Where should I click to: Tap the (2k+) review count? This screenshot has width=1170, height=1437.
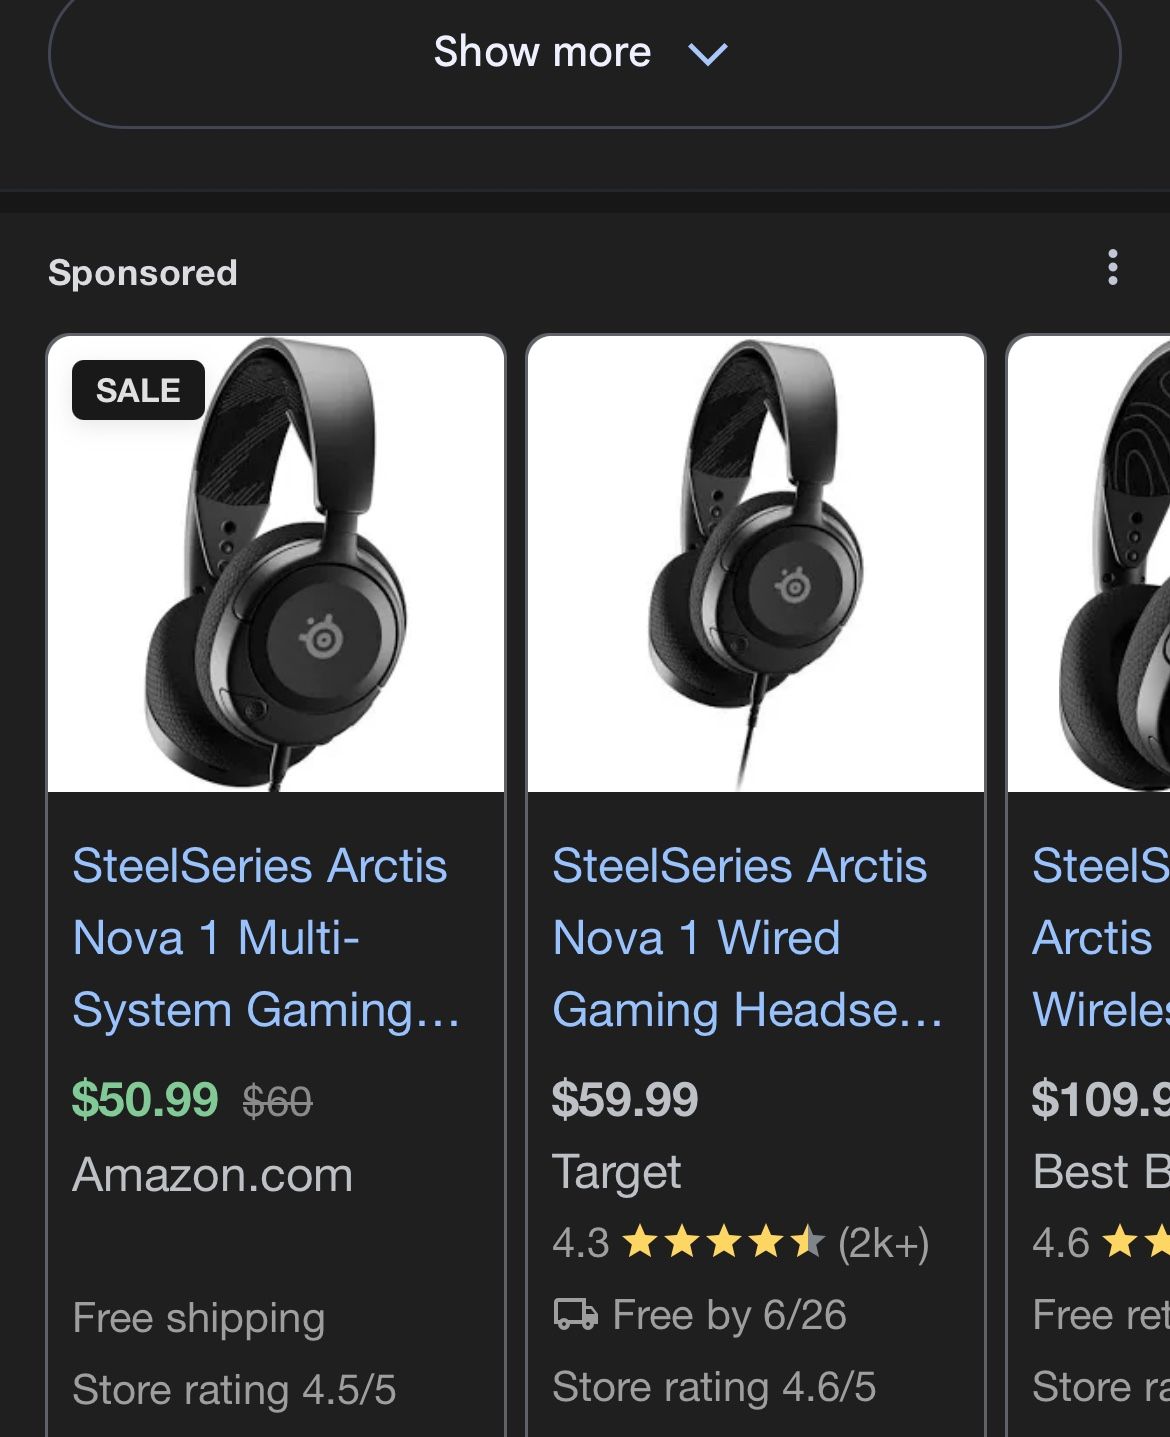[883, 1243]
